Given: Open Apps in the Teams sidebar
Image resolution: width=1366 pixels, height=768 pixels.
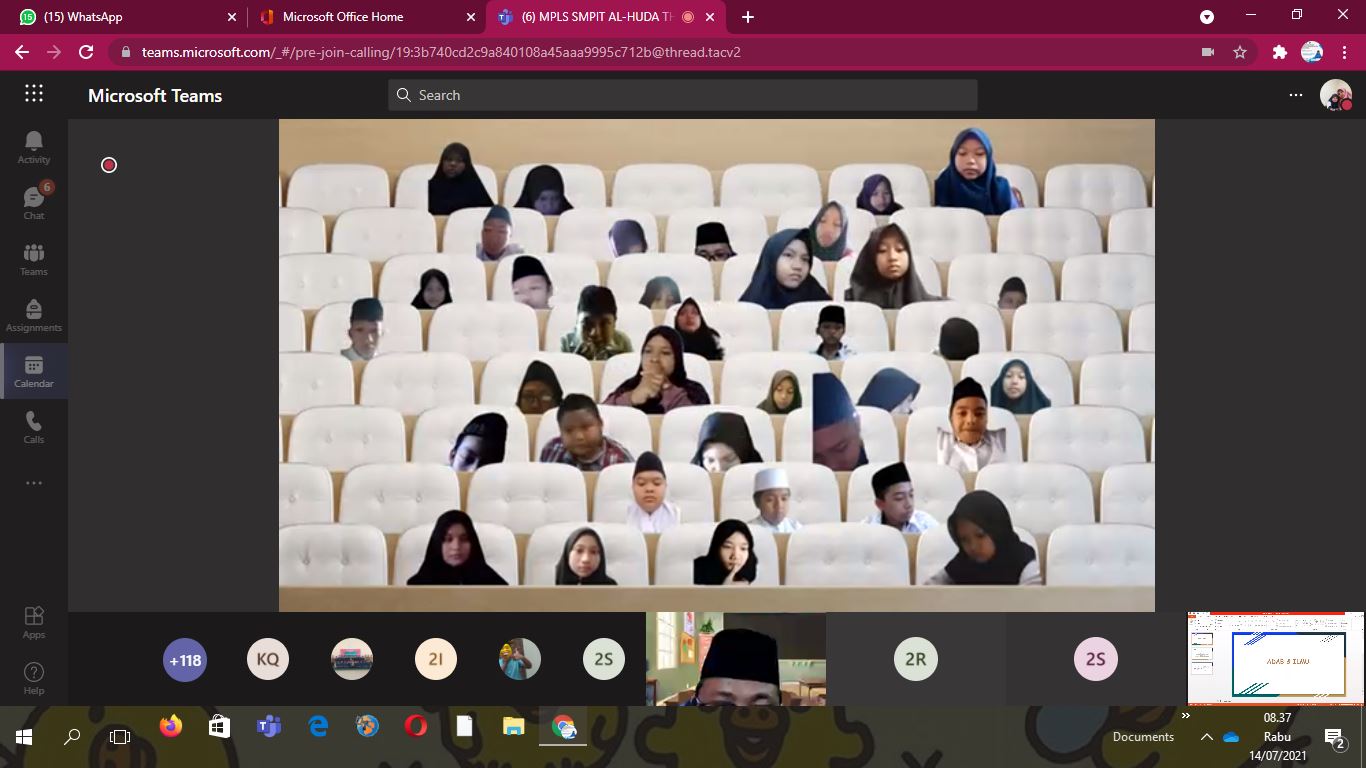Looking at the screenshot, I should pyautogui.click(x=34, y=621).
